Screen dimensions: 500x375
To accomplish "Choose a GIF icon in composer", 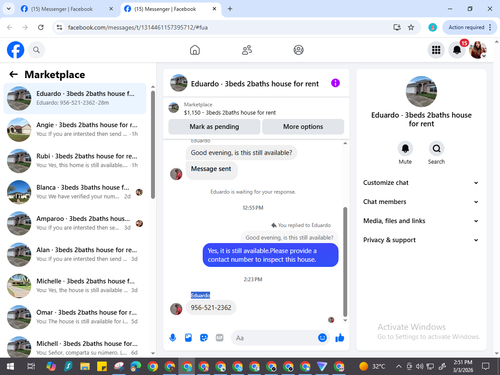I will pos(219,338).
